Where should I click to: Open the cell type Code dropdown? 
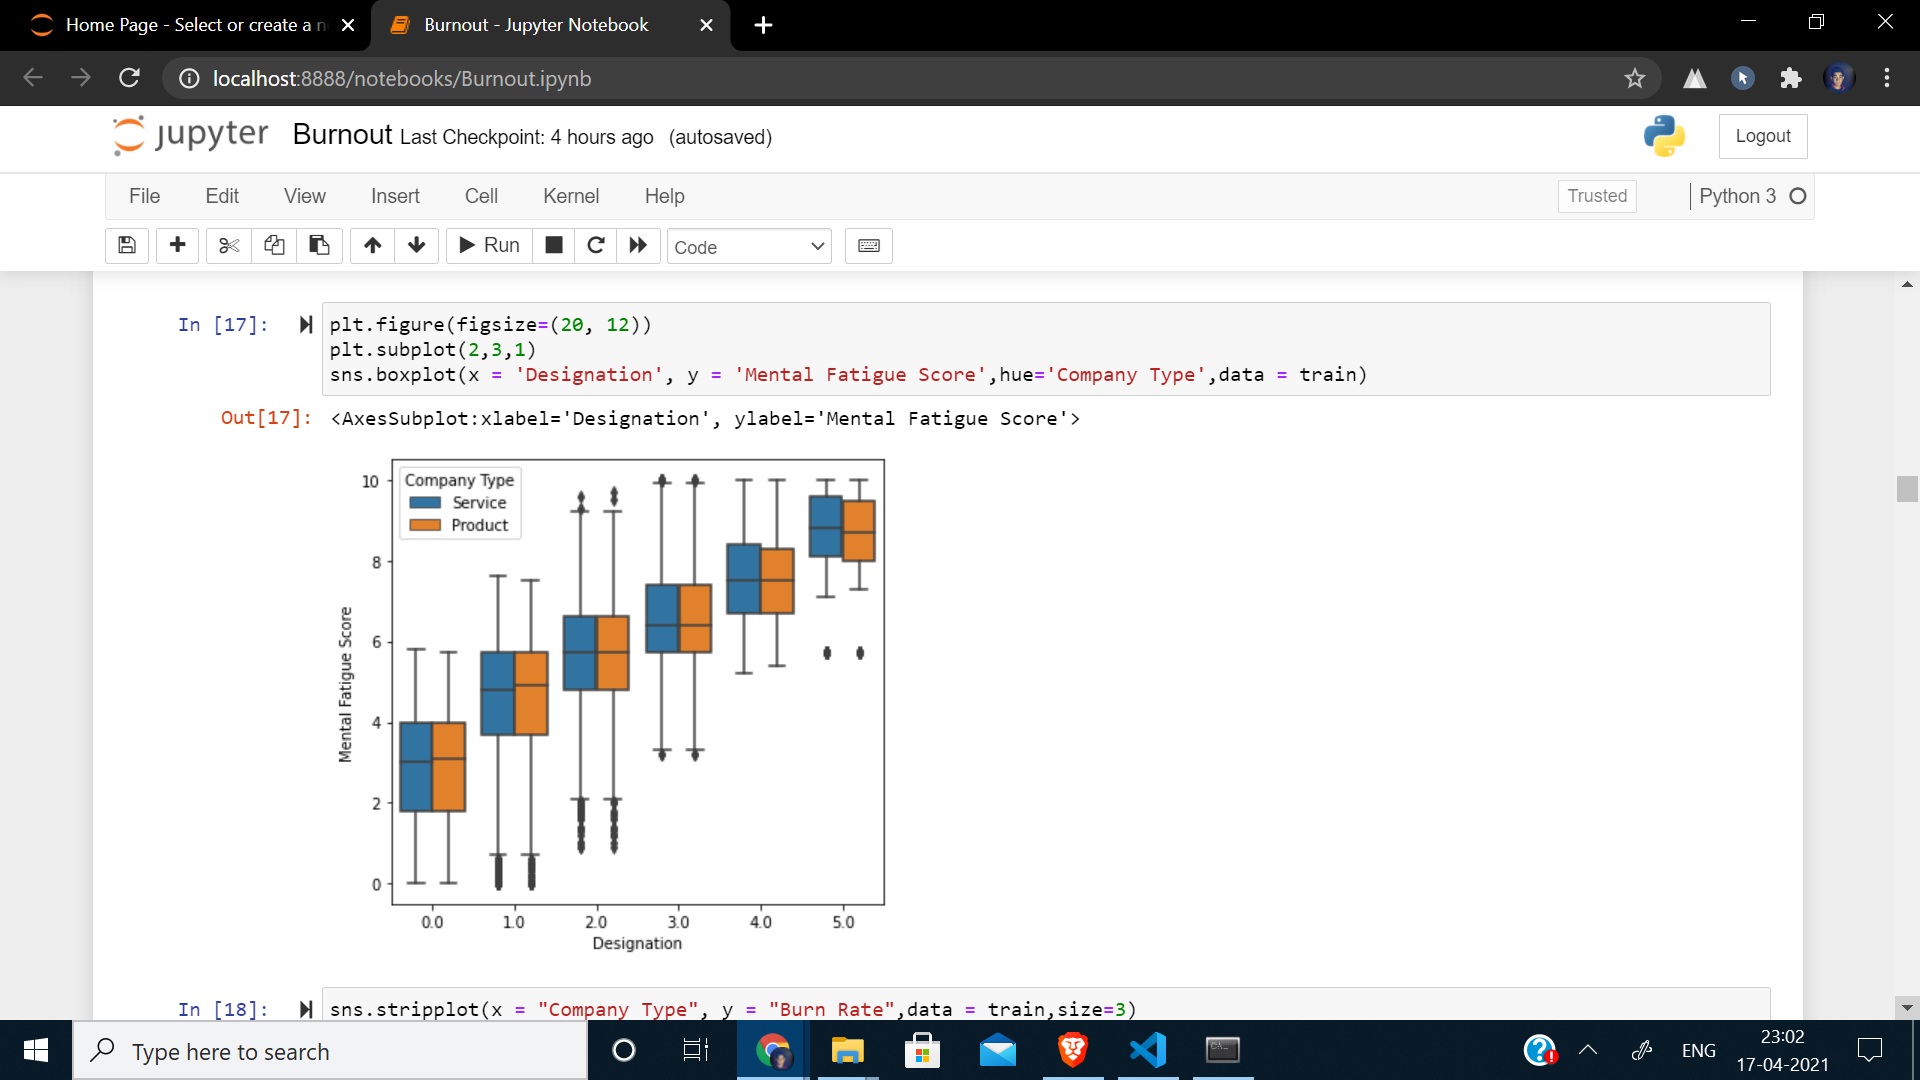(x=748, y=247)
